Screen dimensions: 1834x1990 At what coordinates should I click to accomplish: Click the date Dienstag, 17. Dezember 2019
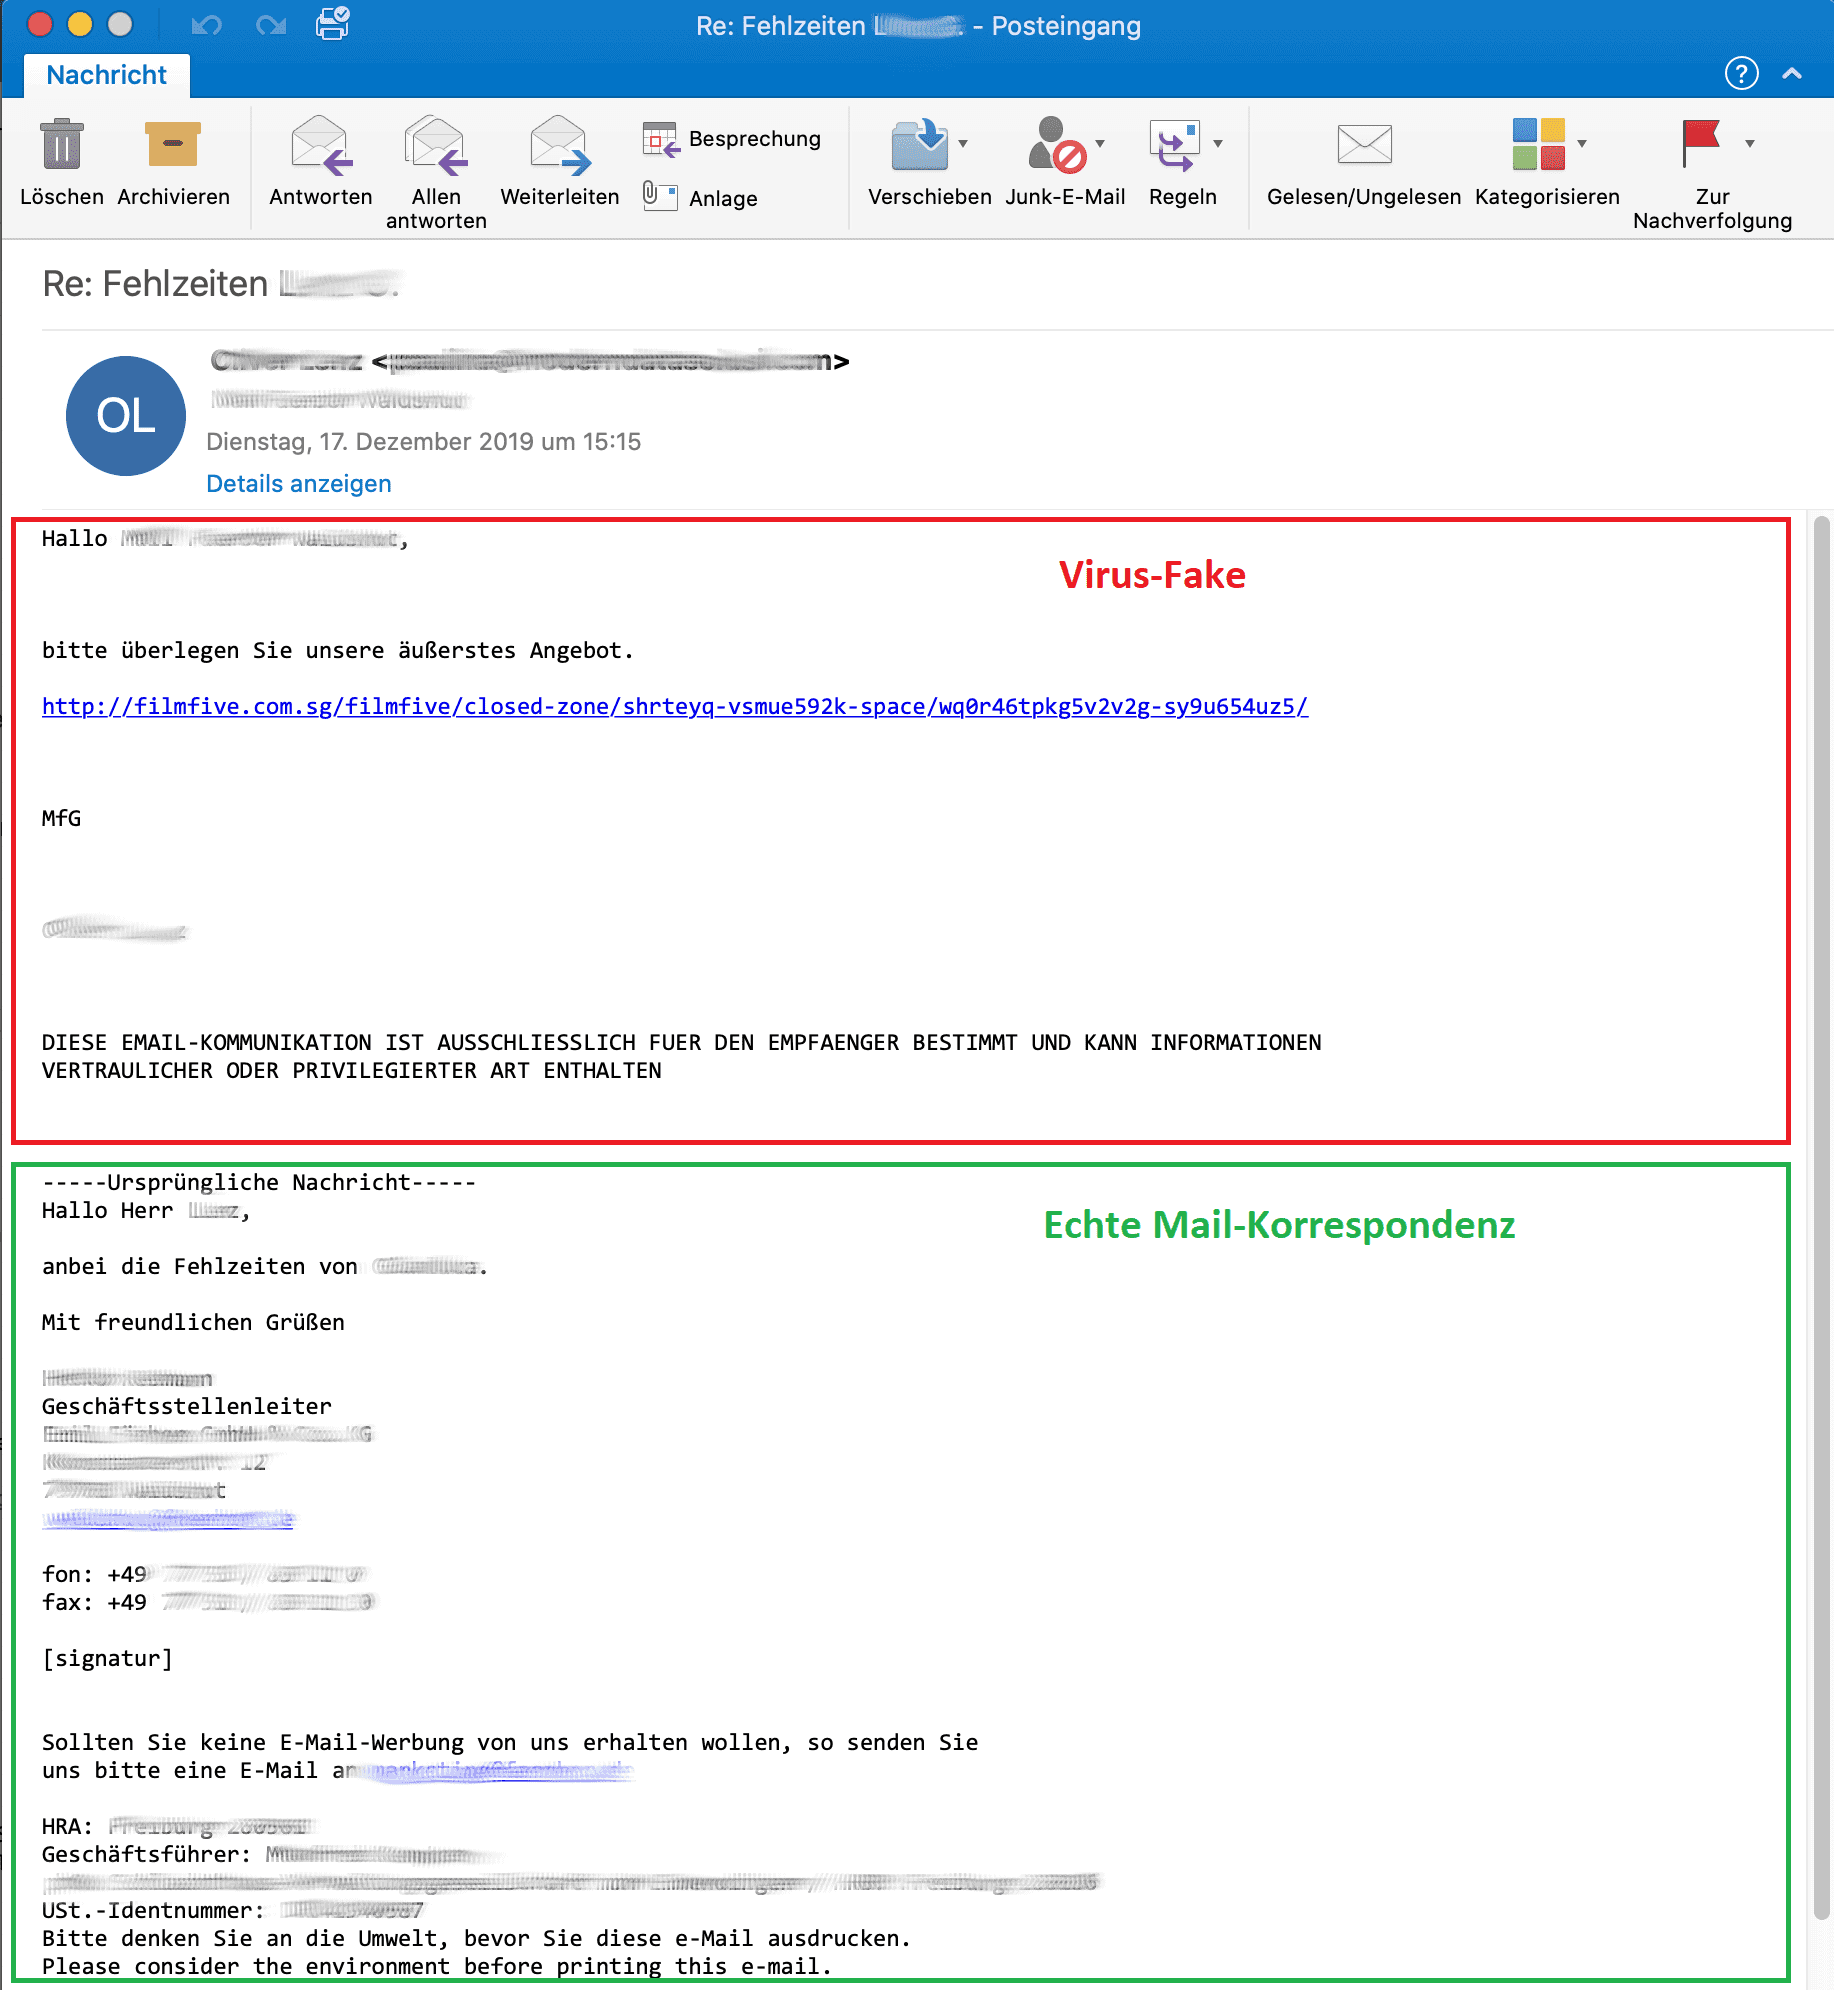tap(423, 442)
